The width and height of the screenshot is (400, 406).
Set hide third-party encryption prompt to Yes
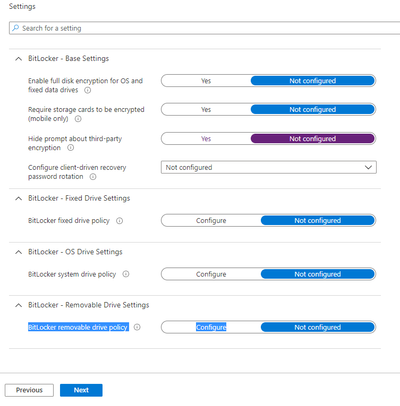tap(206, 139)
